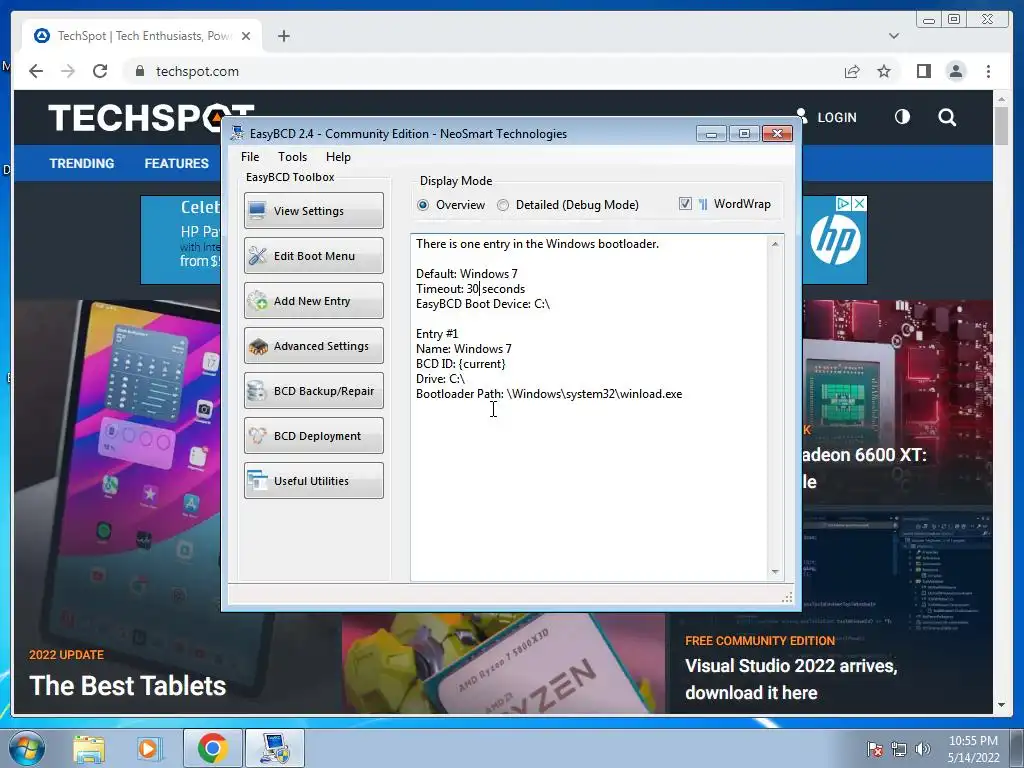The height and width of the screenshot is (768, 1024).
Task: Click the 'Default: Windows 7' text line
Action: tap(466, 274)
